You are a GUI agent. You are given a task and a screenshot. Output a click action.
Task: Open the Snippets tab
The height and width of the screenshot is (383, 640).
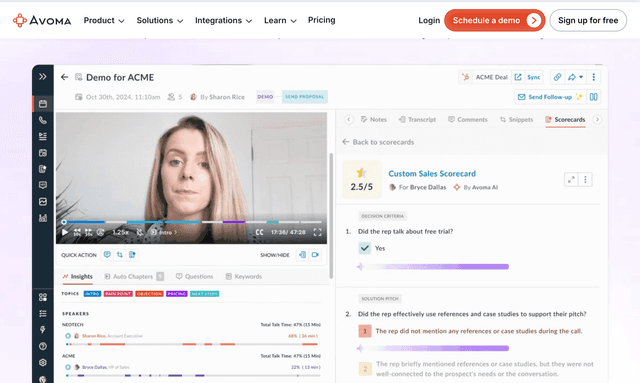coord(516,119)
